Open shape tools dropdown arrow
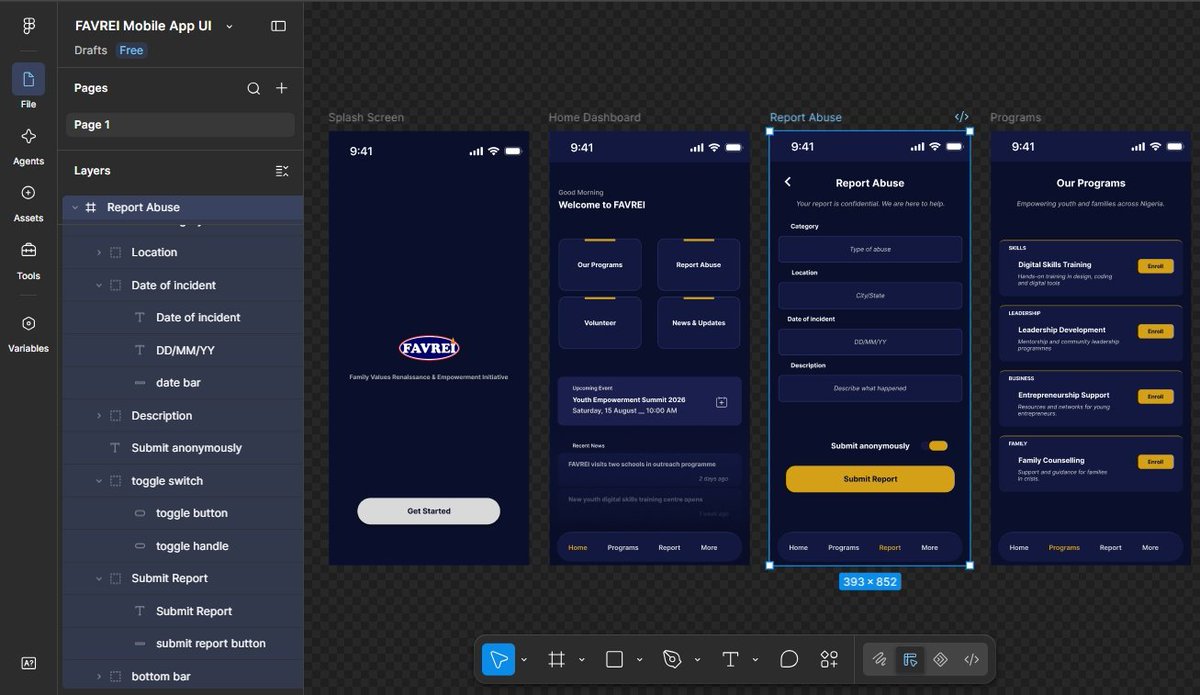Viewport: 1200px width, 695px height. click(639, 660)
